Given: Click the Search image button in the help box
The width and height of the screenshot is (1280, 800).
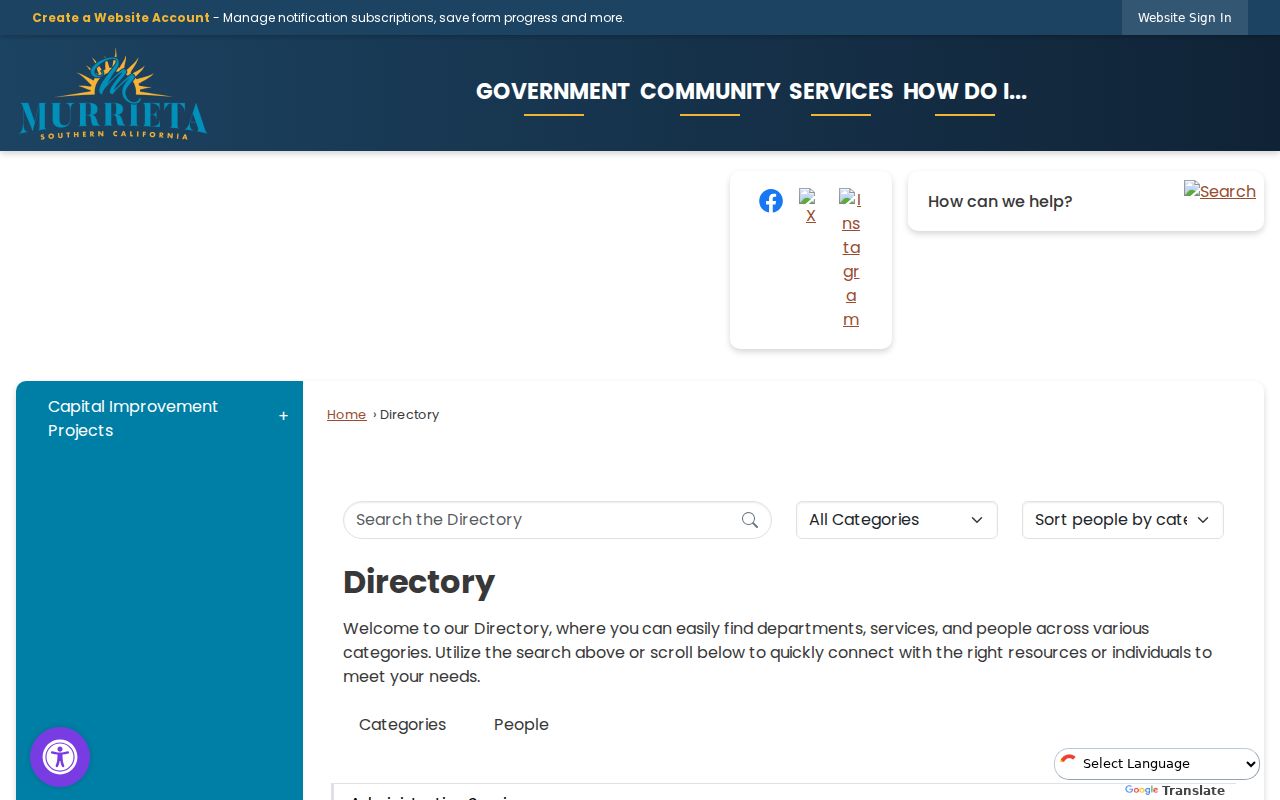Looking at the screenshot, I should (x=1220, y=191).
